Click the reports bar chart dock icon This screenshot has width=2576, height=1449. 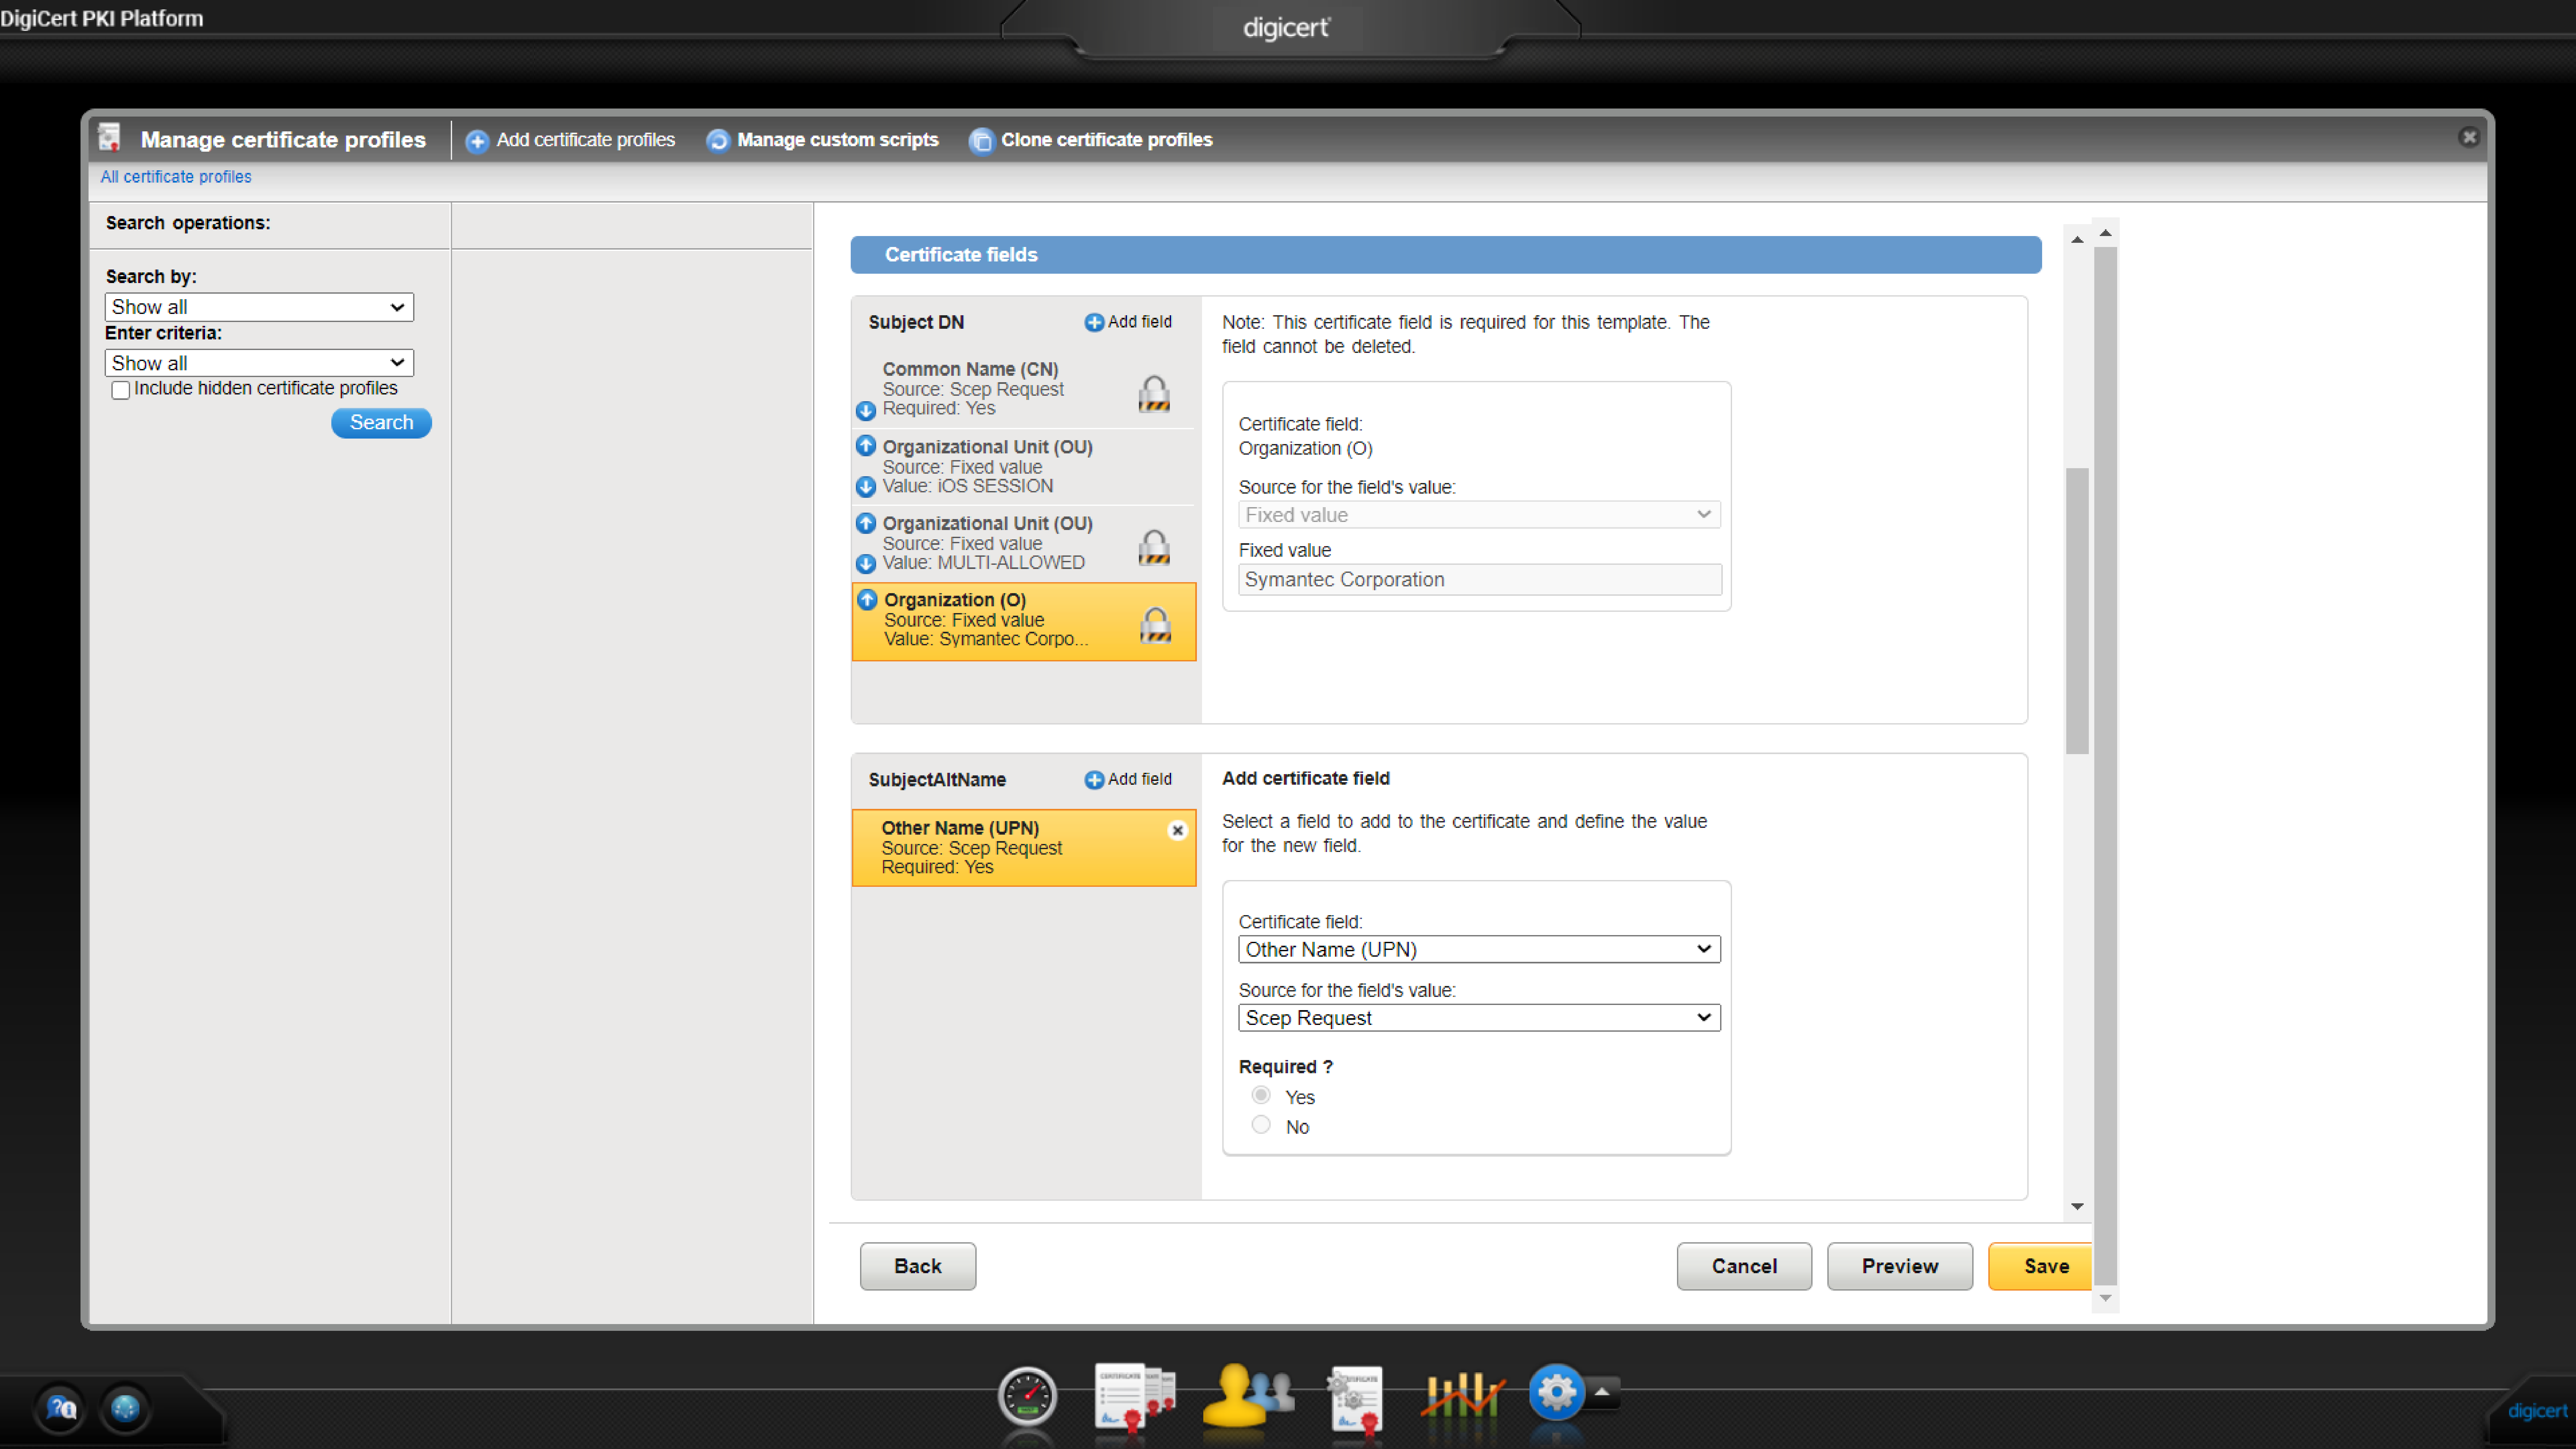pyautogui.click(x=1462, y=1394)
